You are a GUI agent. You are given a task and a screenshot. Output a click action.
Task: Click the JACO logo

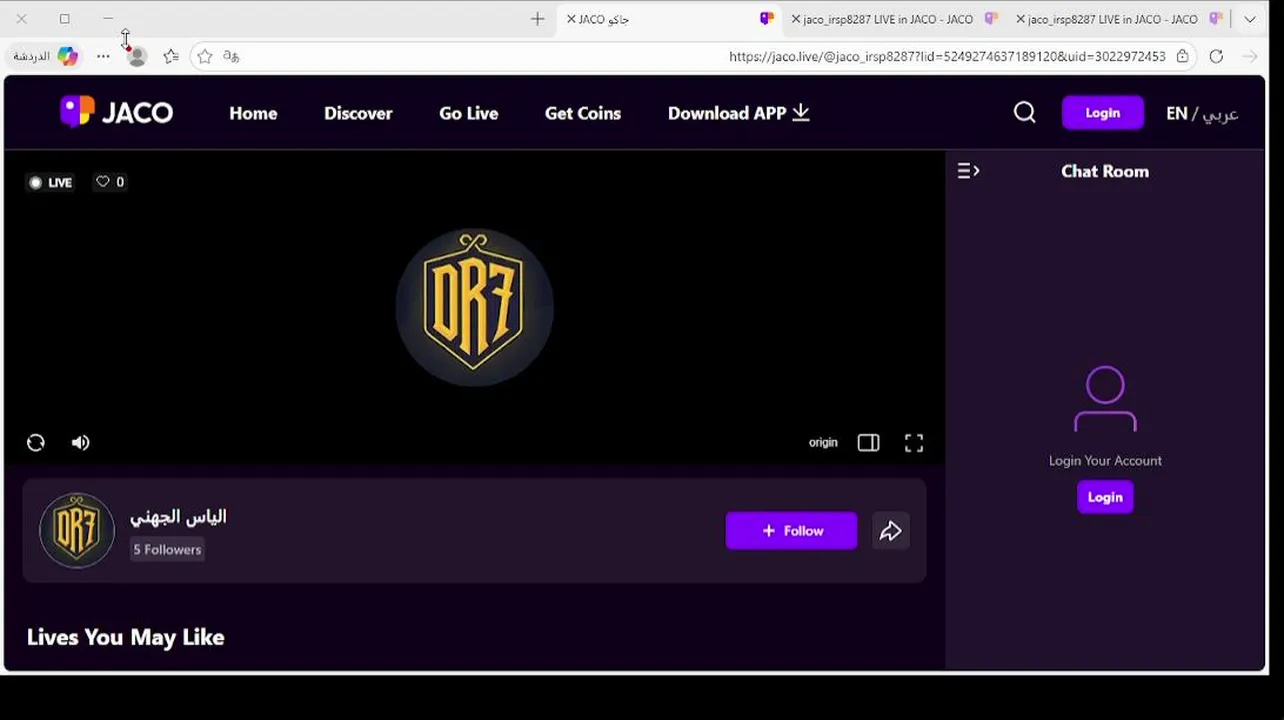coord(116,112)
